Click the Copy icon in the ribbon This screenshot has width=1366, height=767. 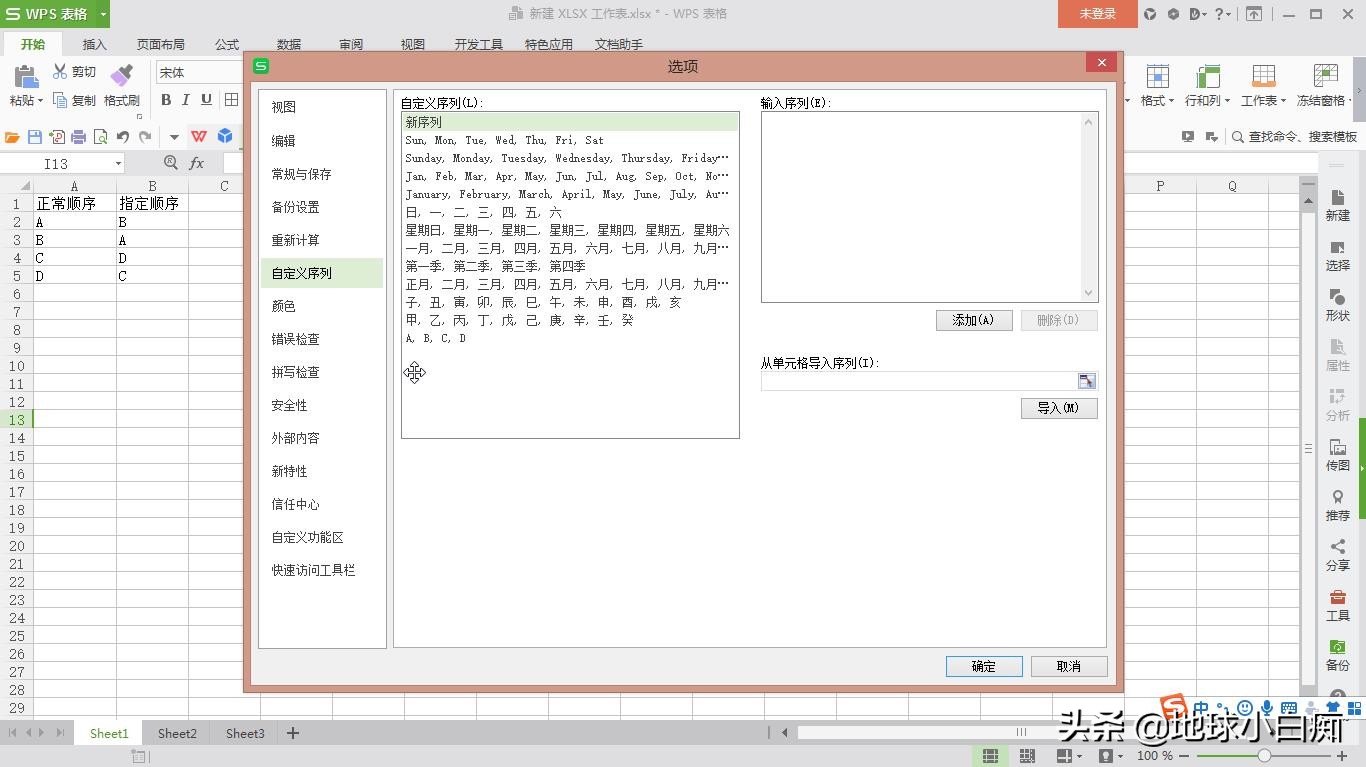[x=60, y=100]
